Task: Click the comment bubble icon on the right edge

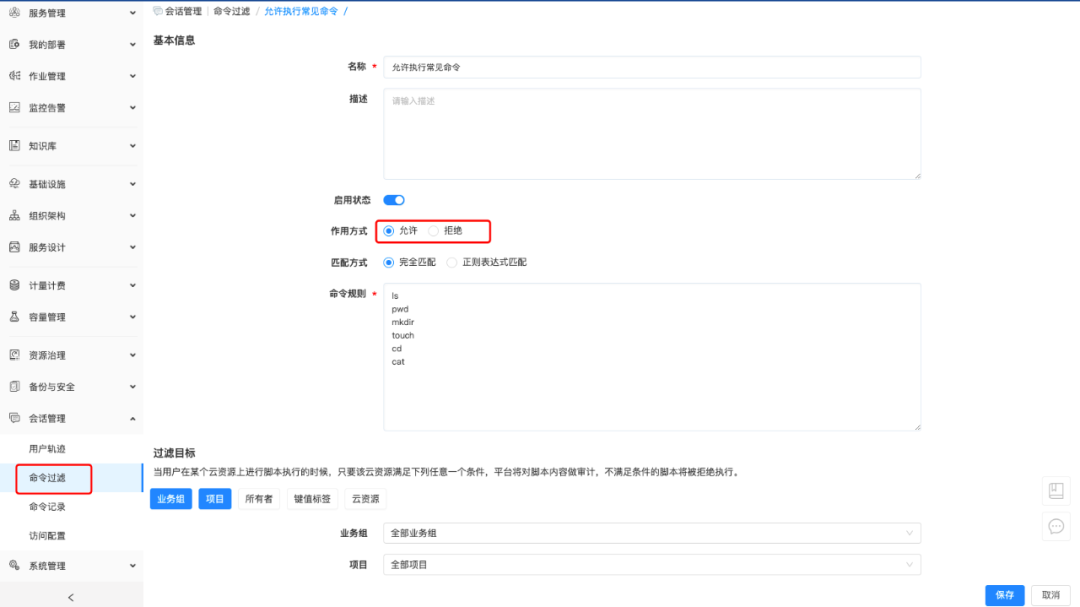Action: (1056, 526)
